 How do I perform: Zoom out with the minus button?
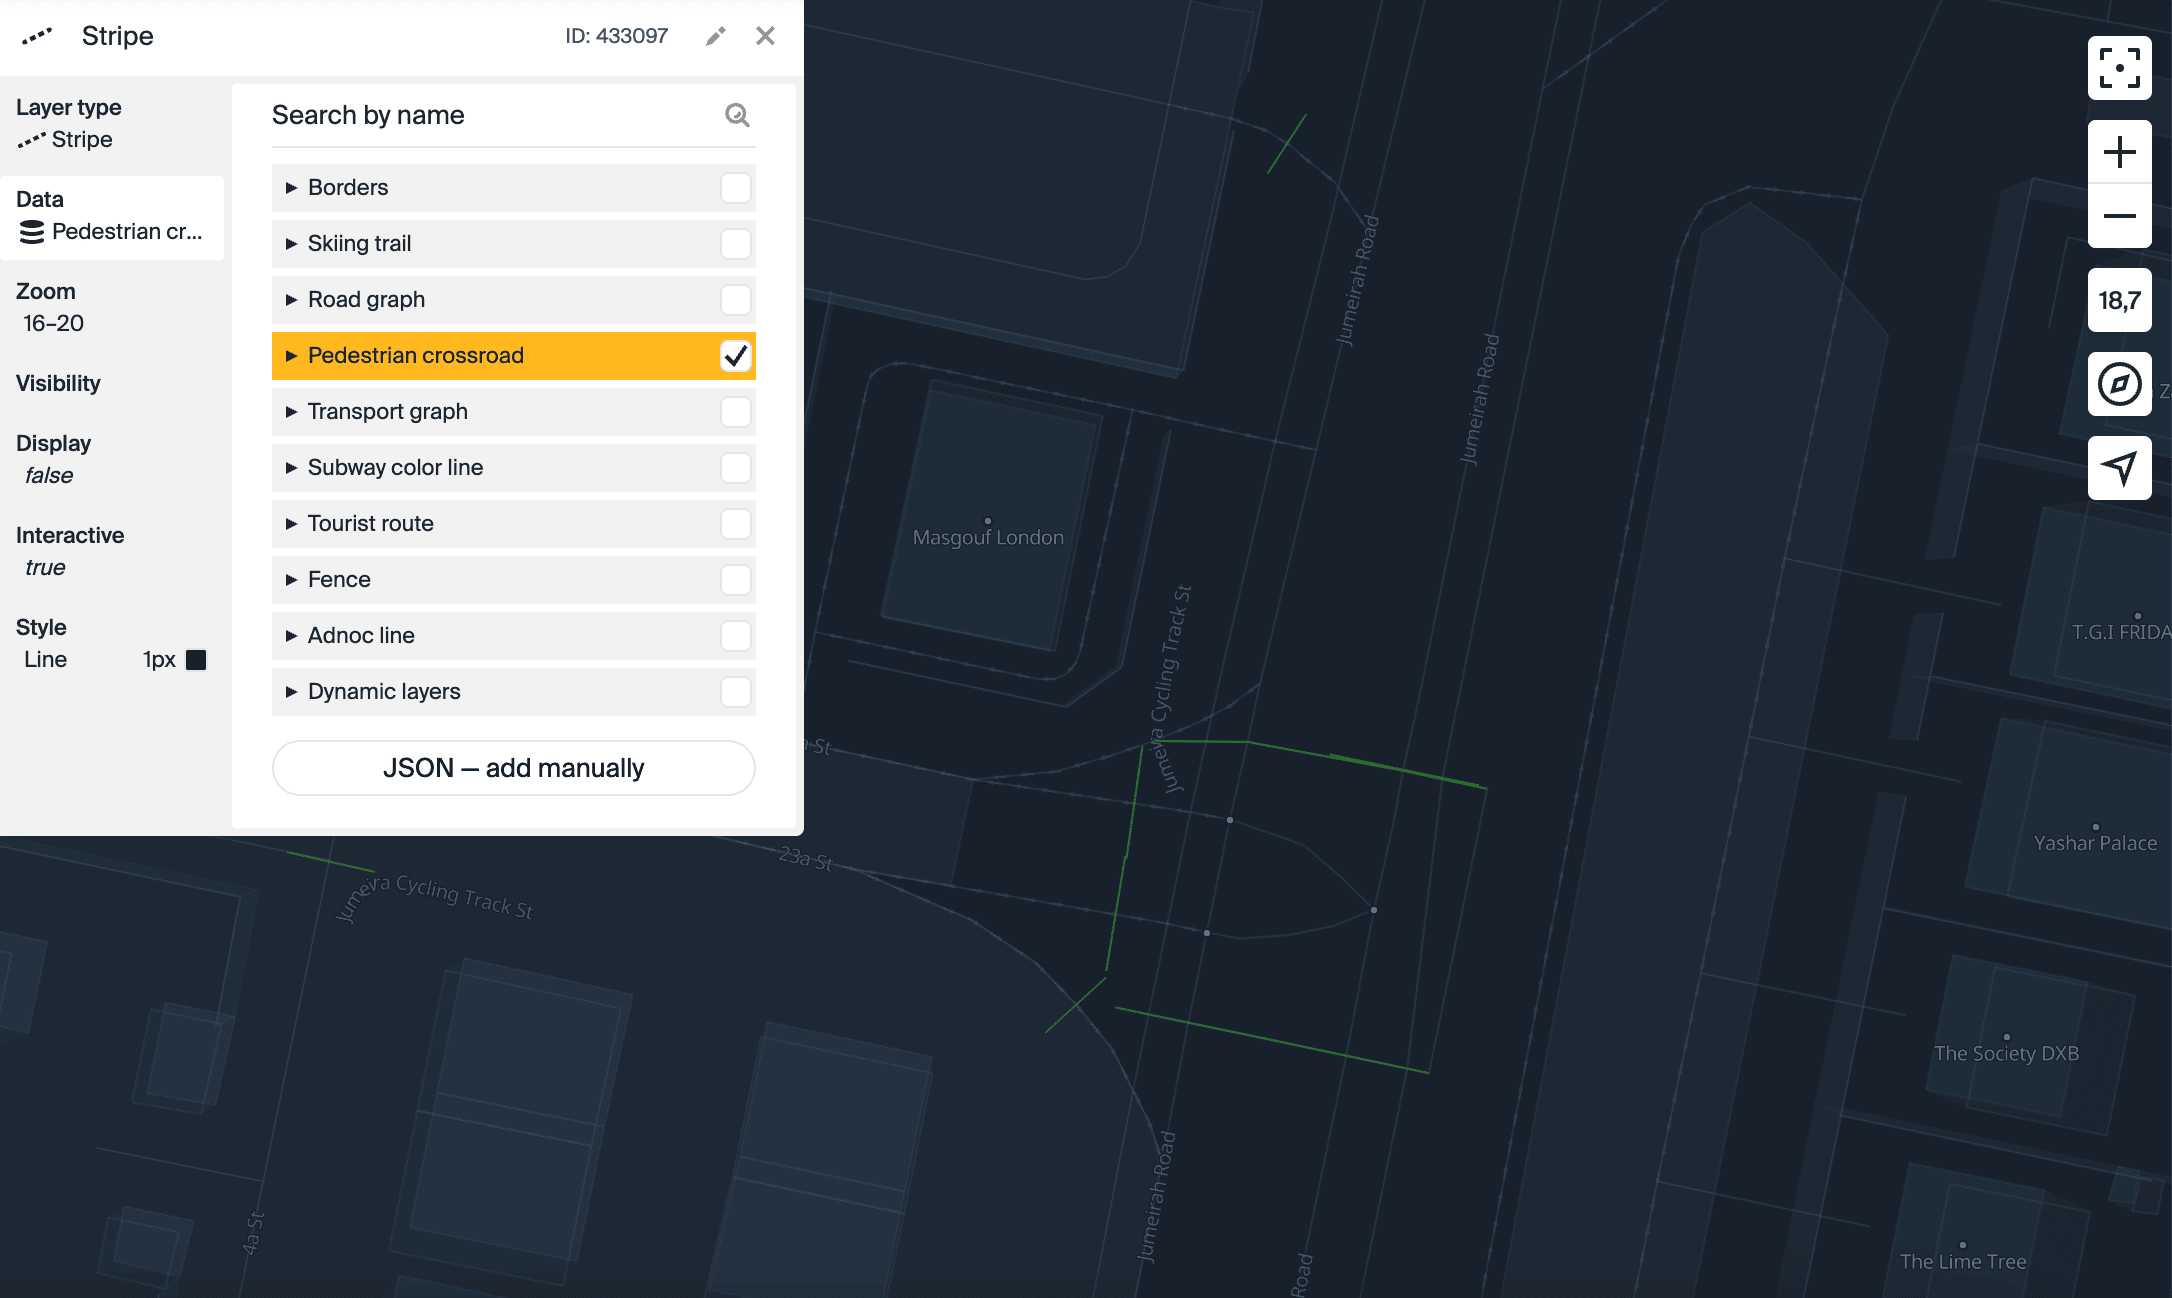[2119, 216]
